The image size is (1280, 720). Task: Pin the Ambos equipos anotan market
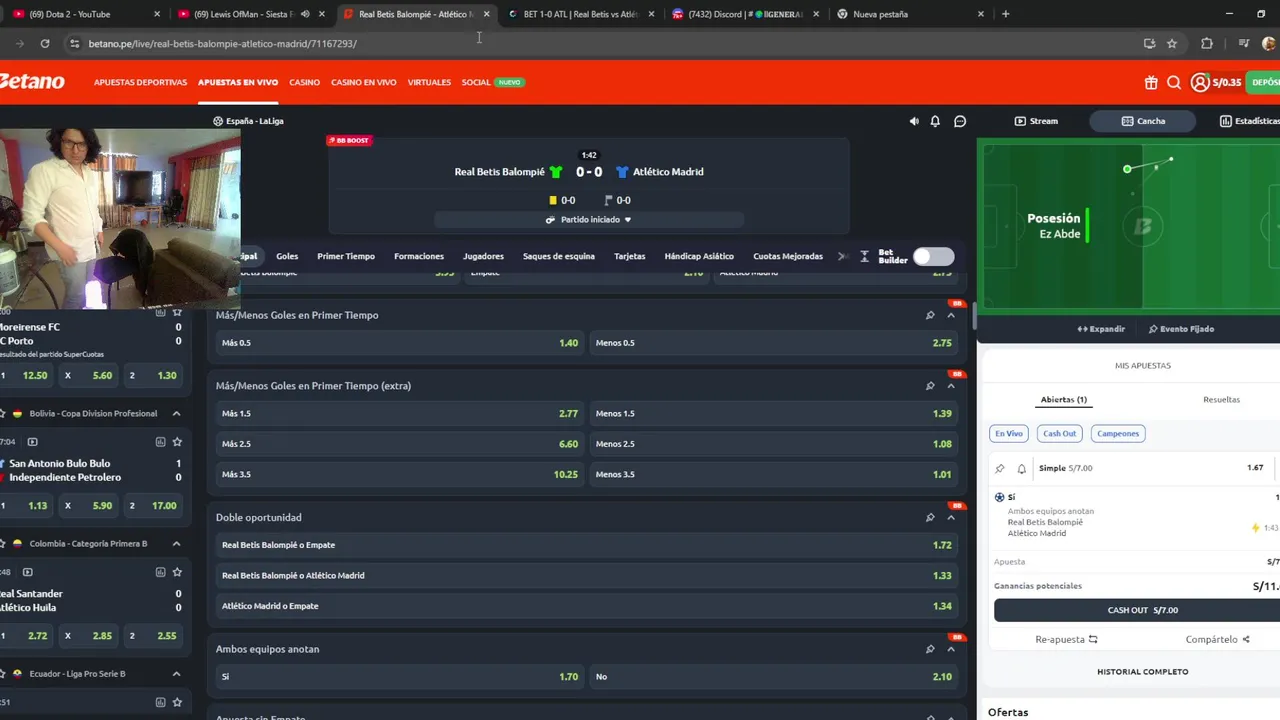pyautogui.click(x=930, y=649)
